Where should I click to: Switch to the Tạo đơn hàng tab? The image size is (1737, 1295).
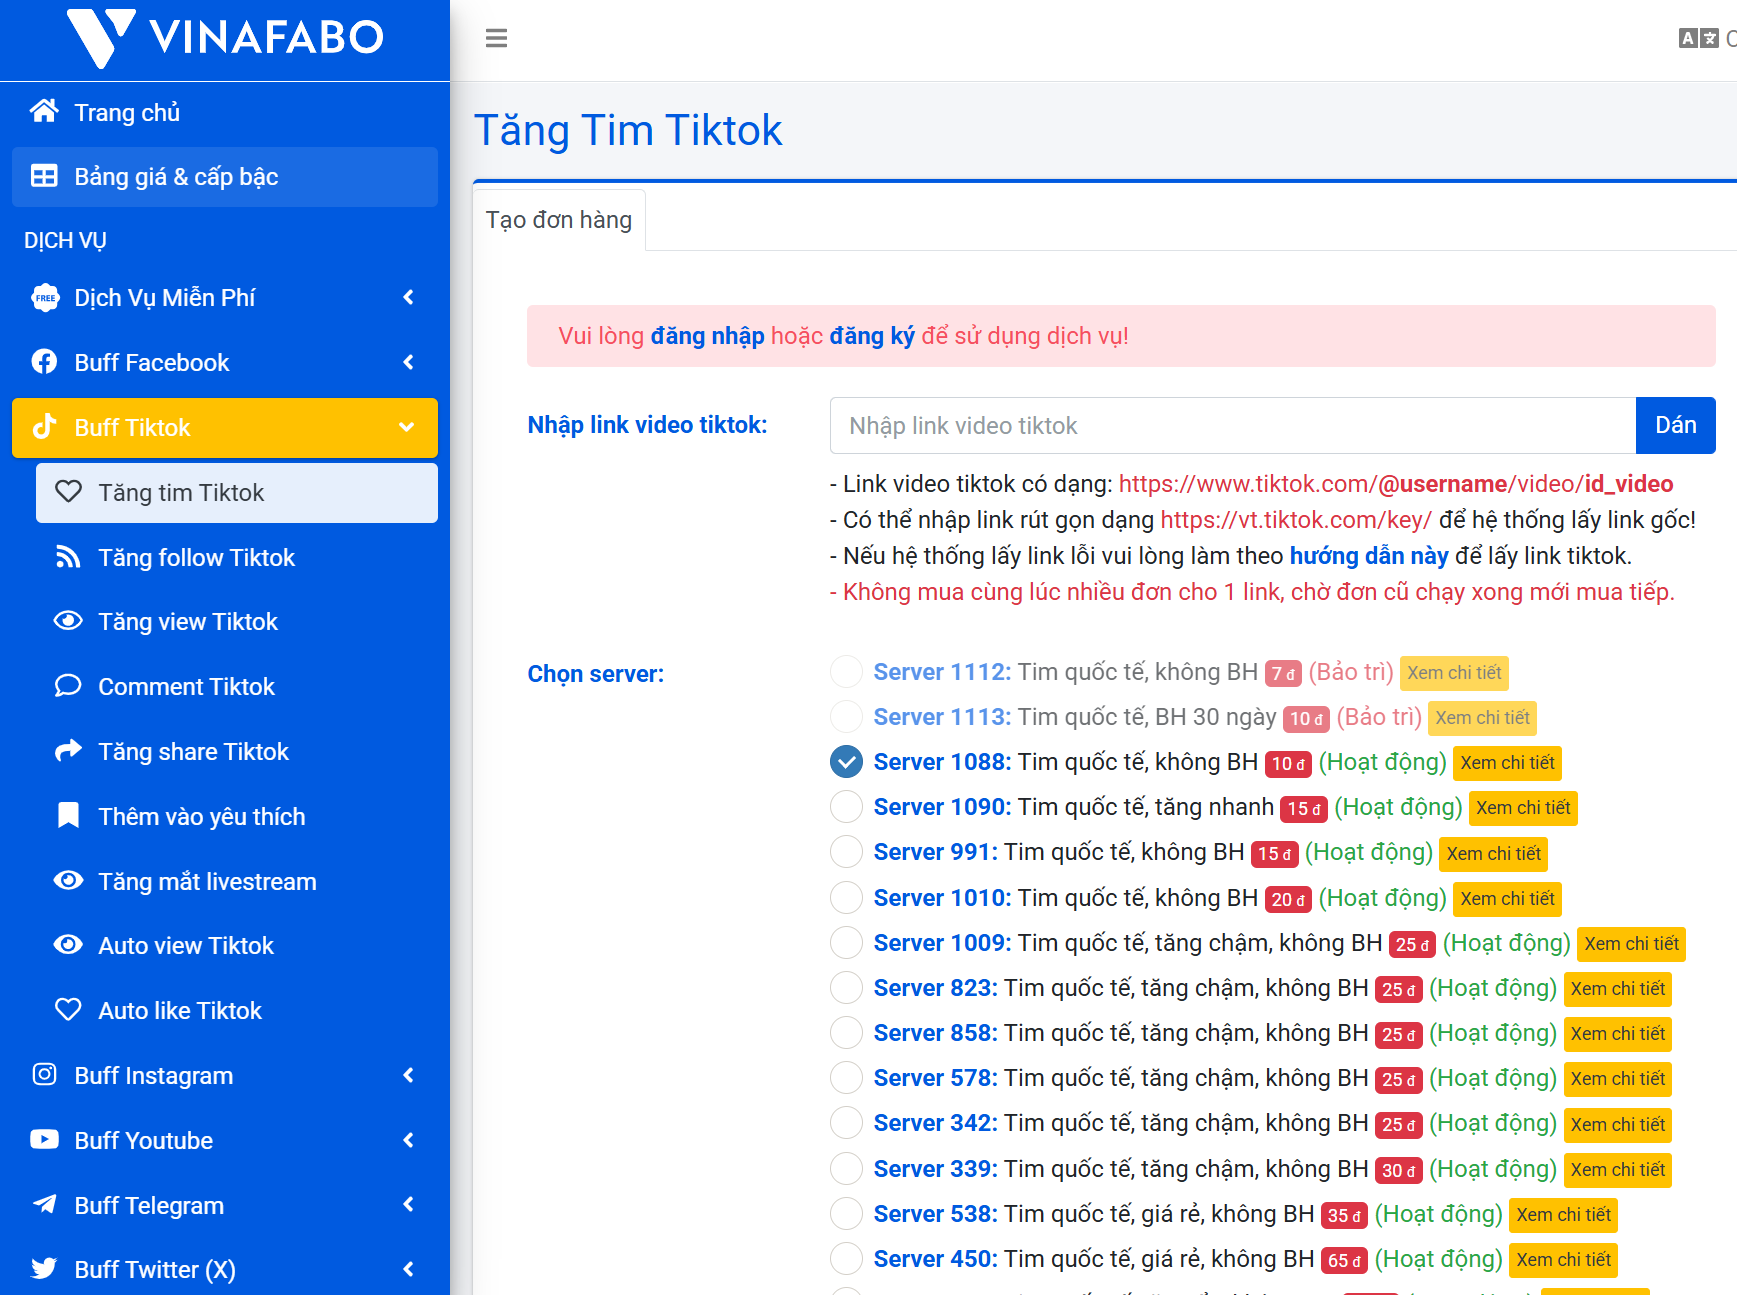coord(558,219)
